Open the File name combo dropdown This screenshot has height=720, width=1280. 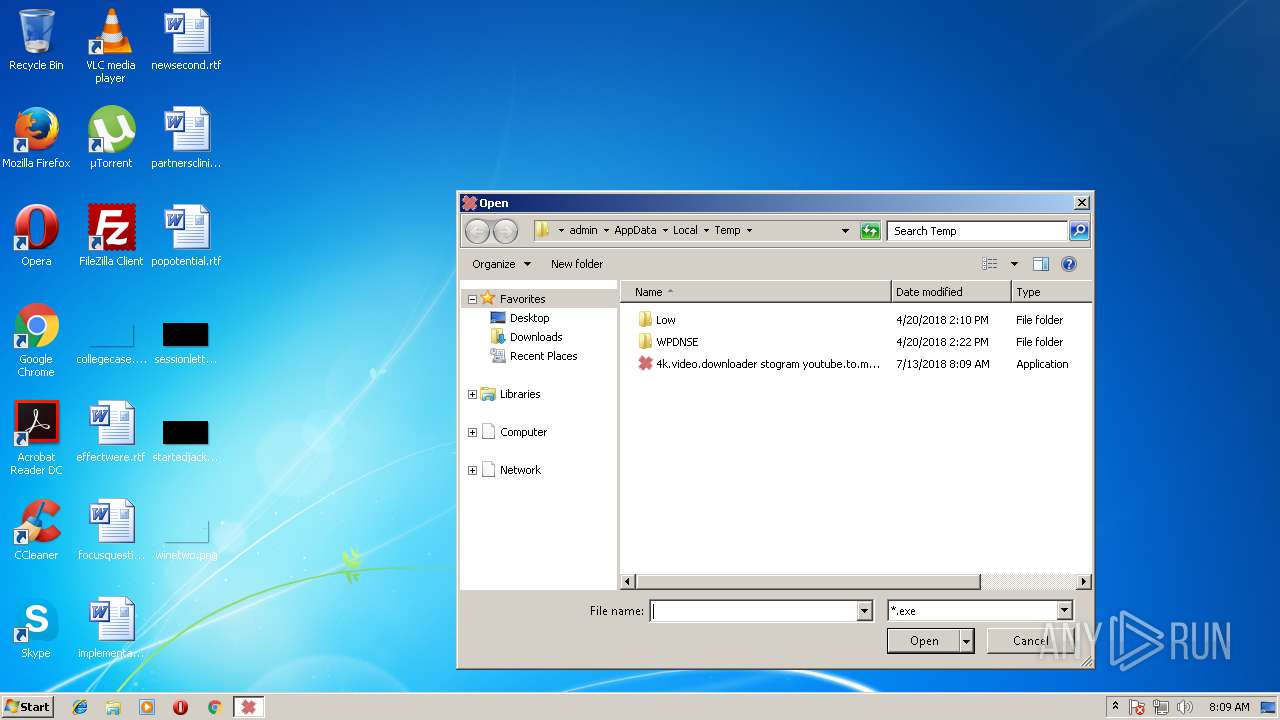(x=865, y=611)
